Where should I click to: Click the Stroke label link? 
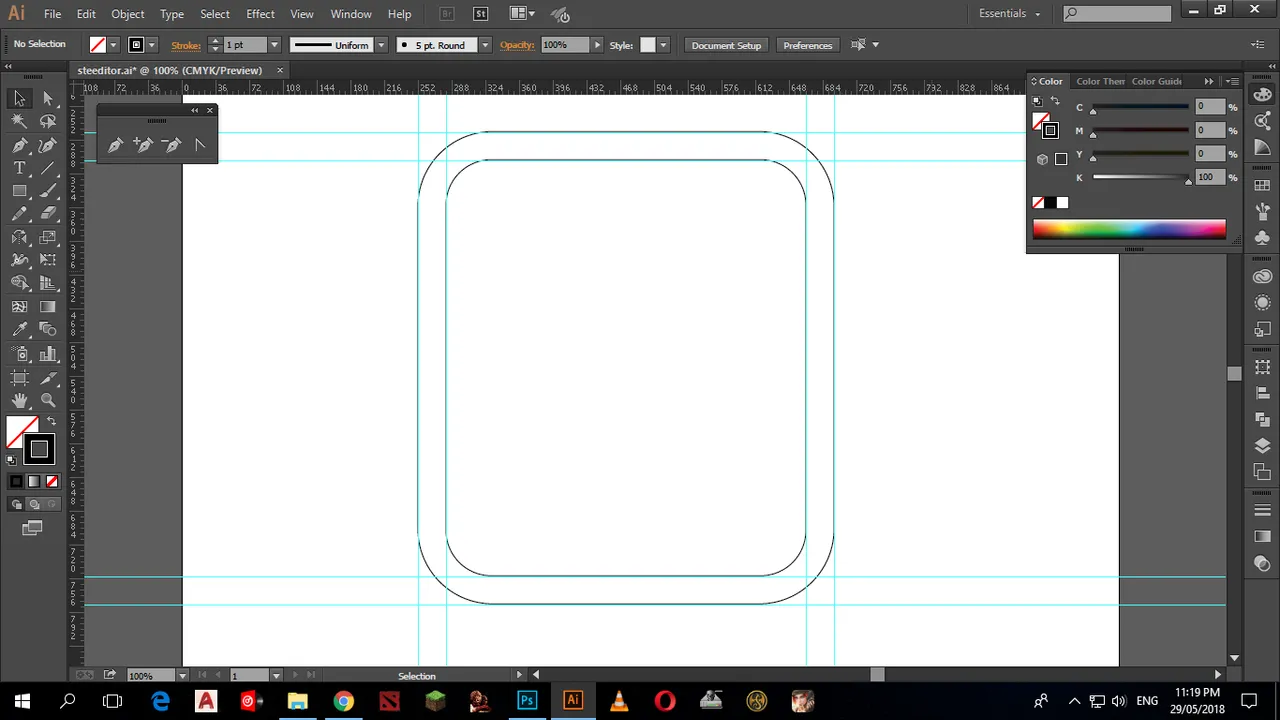point(186,45)
